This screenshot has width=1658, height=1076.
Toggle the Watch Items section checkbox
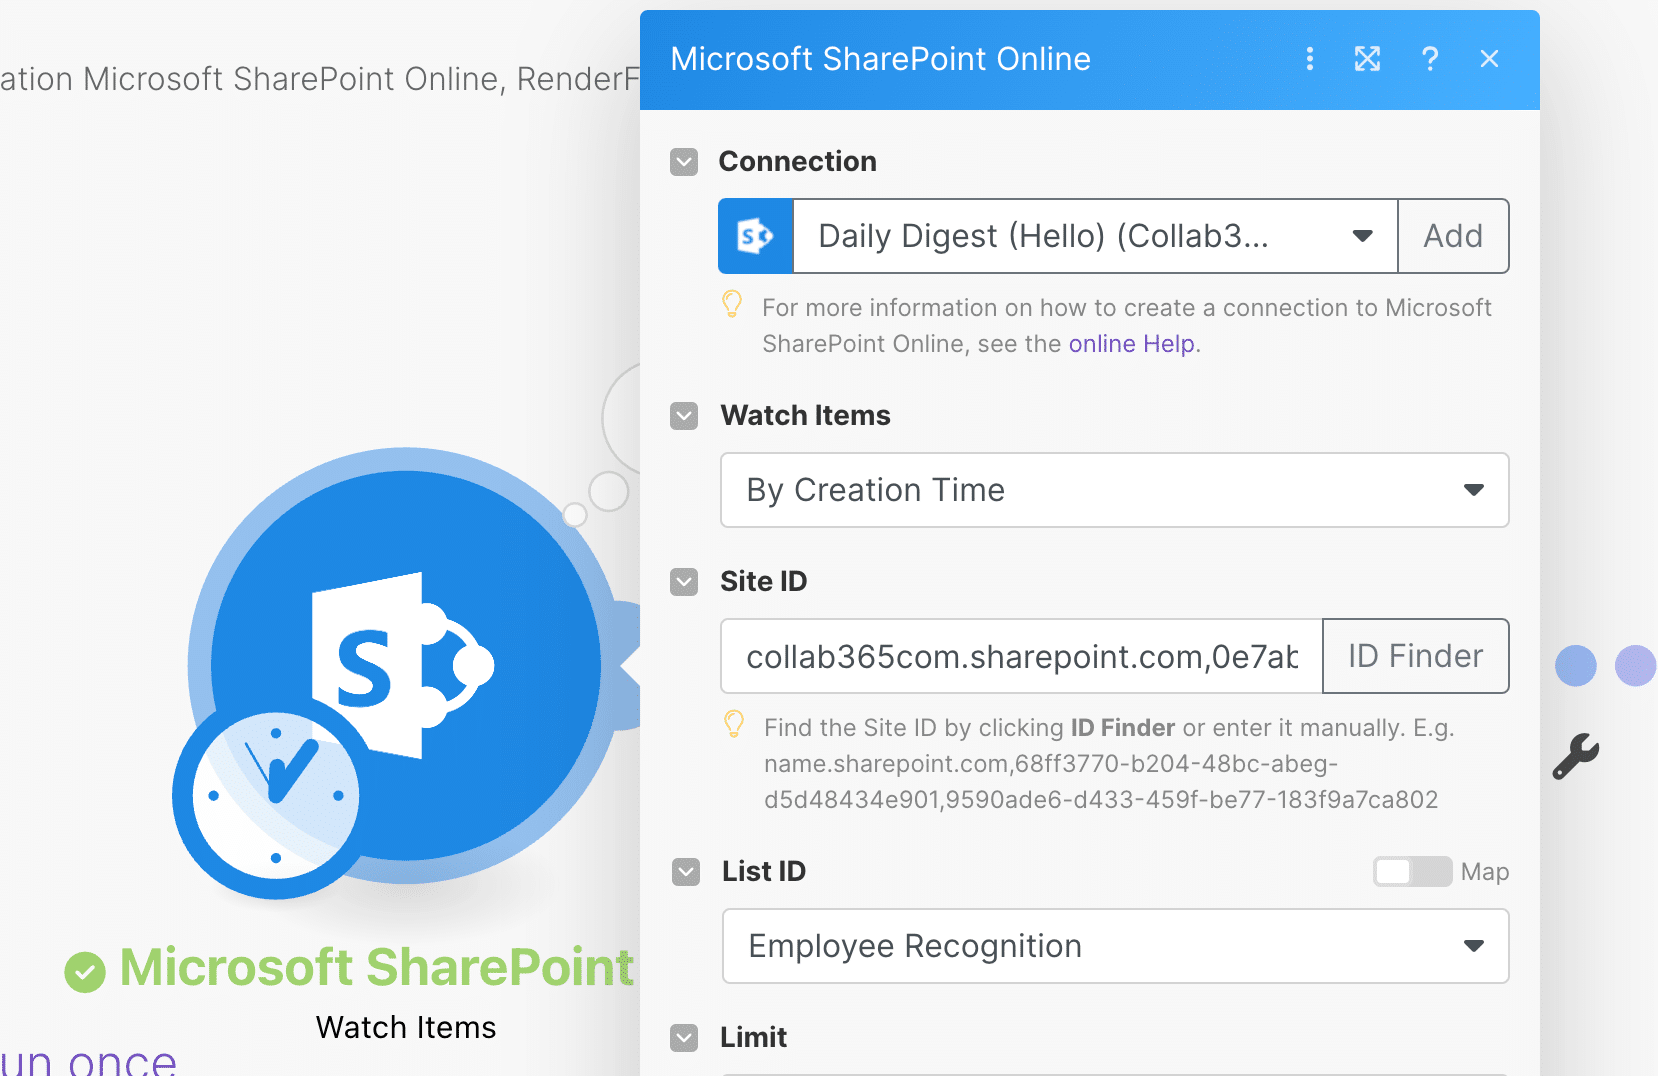click(x=684, y=415)
